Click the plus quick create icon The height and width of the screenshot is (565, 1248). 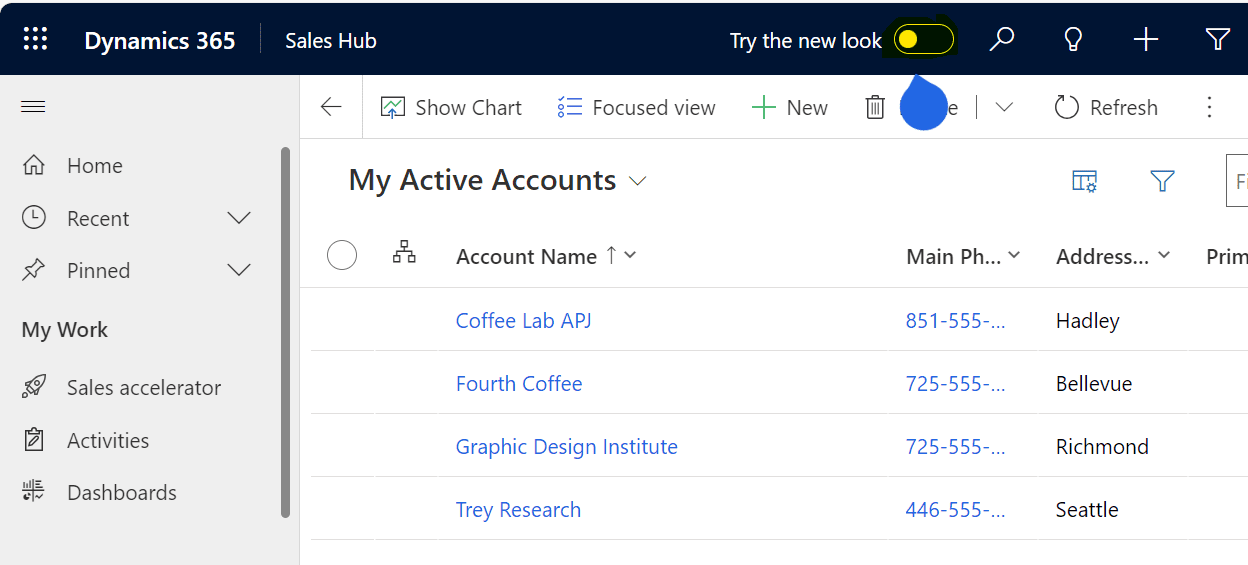click(x=1146, y=40)
